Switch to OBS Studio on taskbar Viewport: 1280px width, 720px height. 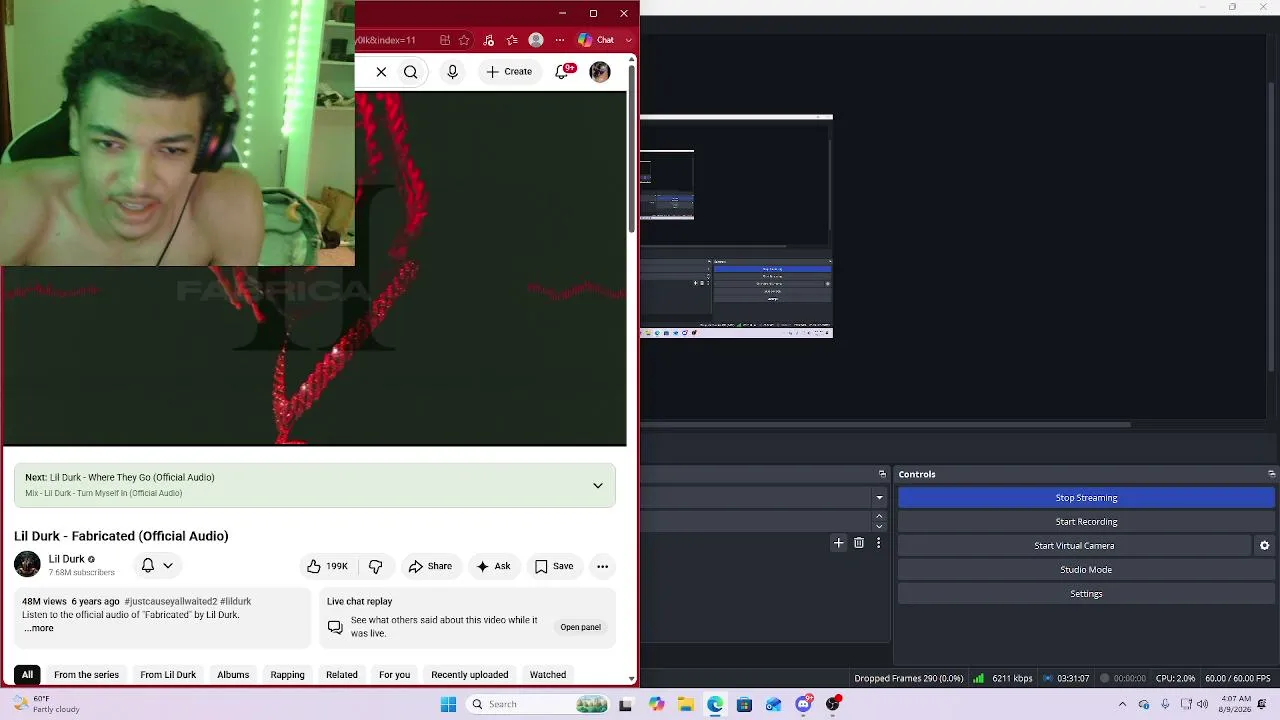[833, 704]
